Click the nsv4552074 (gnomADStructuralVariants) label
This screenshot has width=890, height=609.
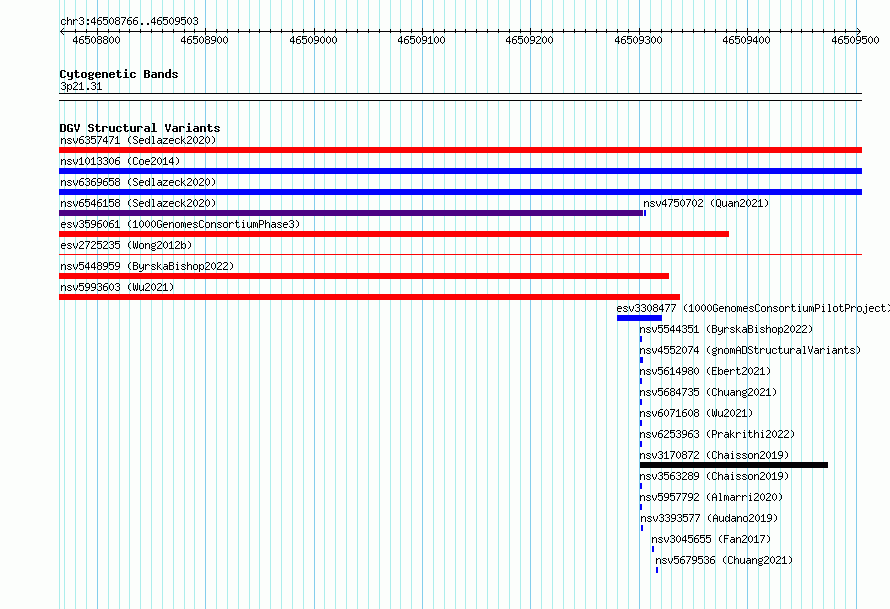[750, 350]
